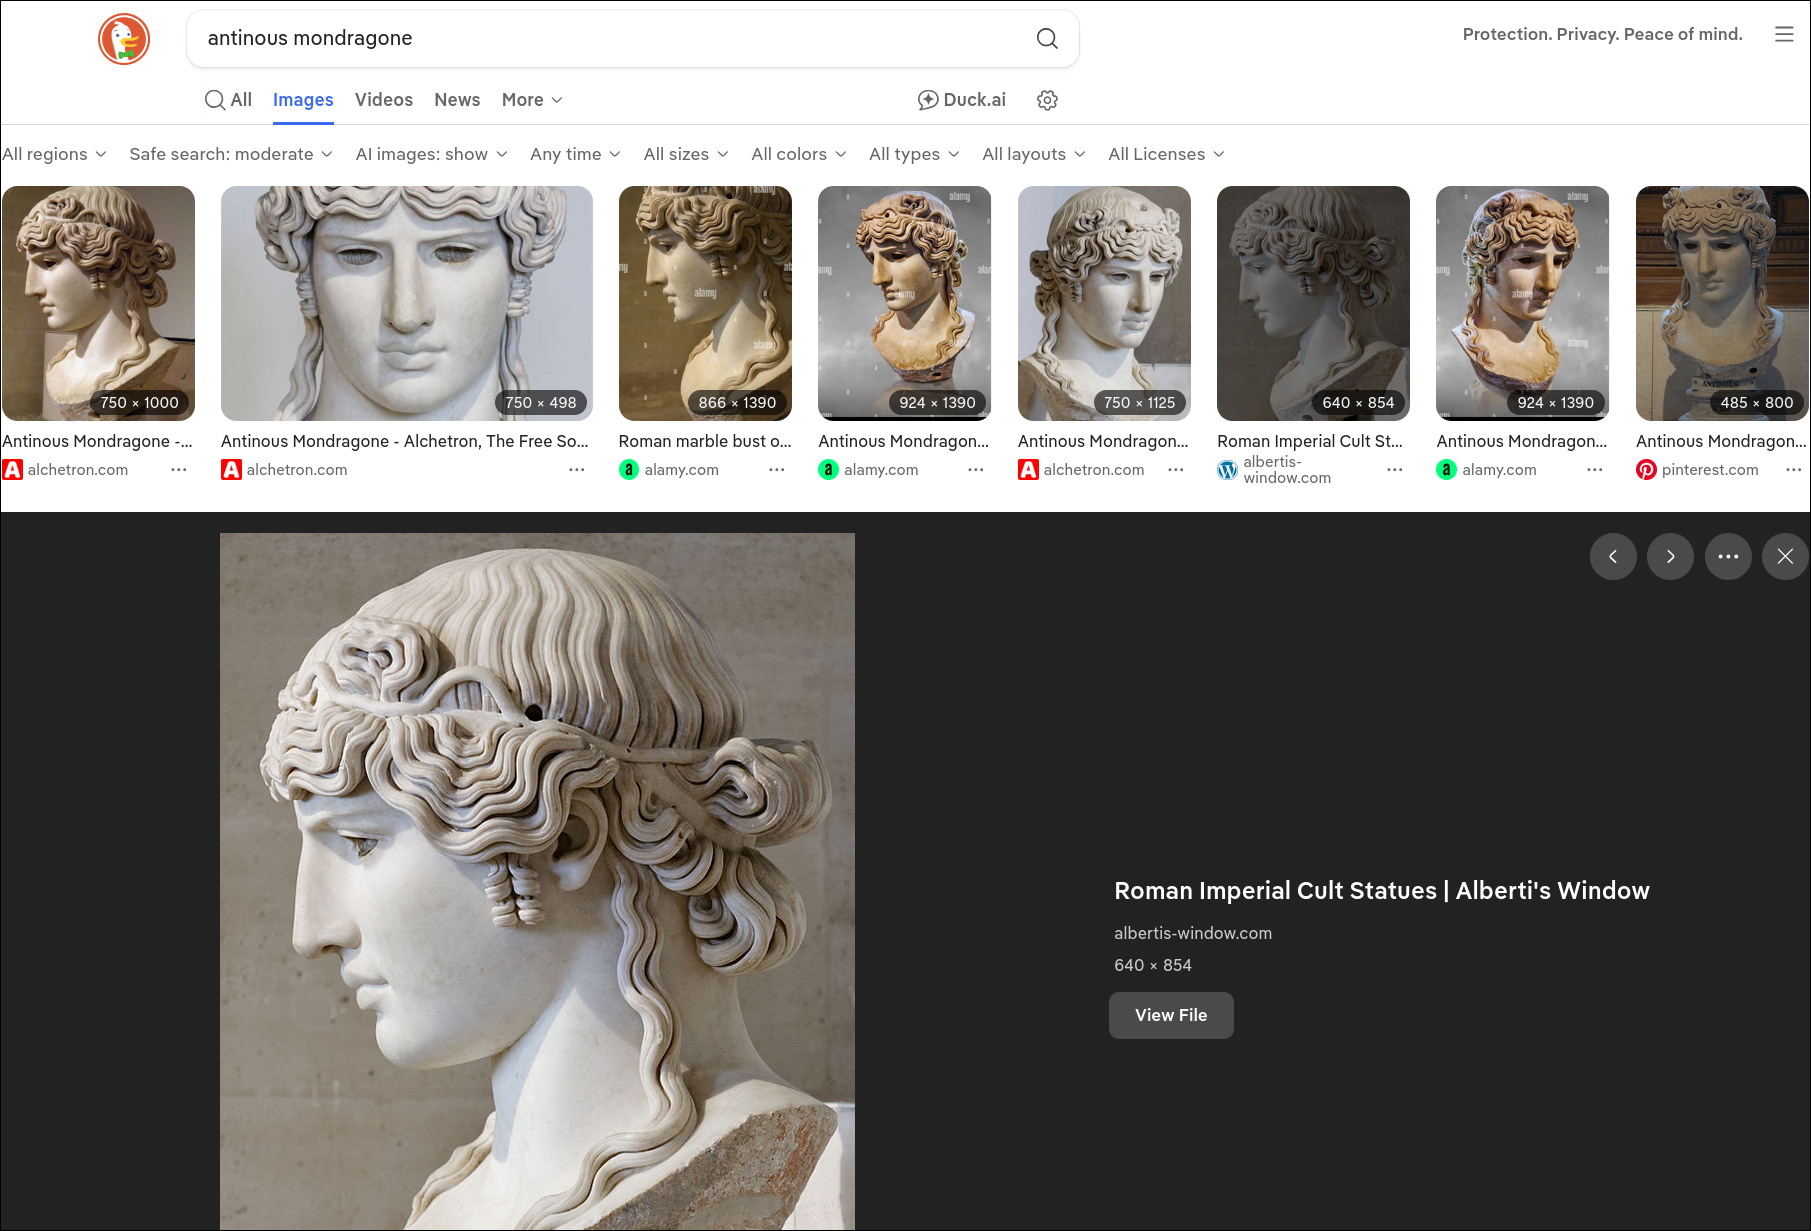Click Roman marble bust o... result title

point(705,441)
